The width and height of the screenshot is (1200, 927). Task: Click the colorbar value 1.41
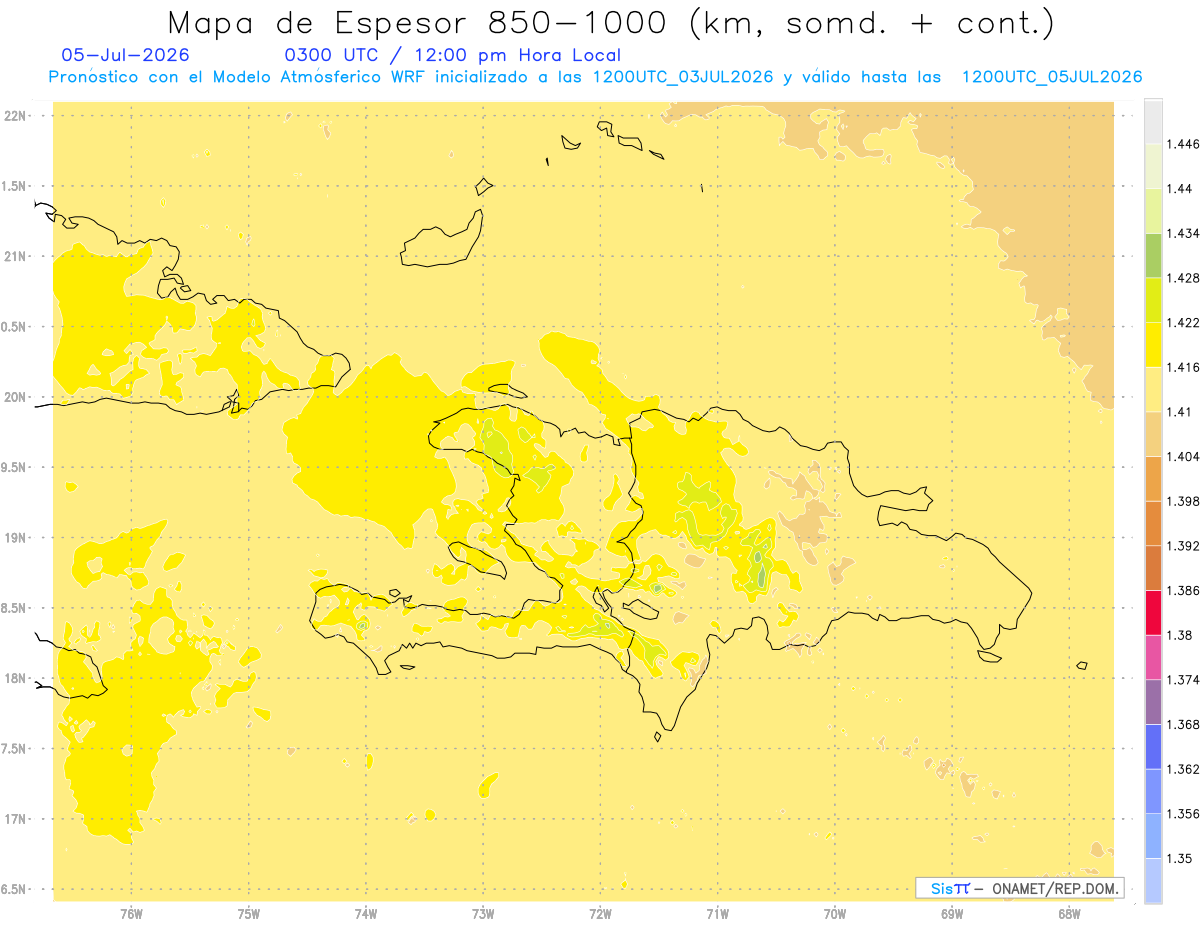[x=1179, y=412]
